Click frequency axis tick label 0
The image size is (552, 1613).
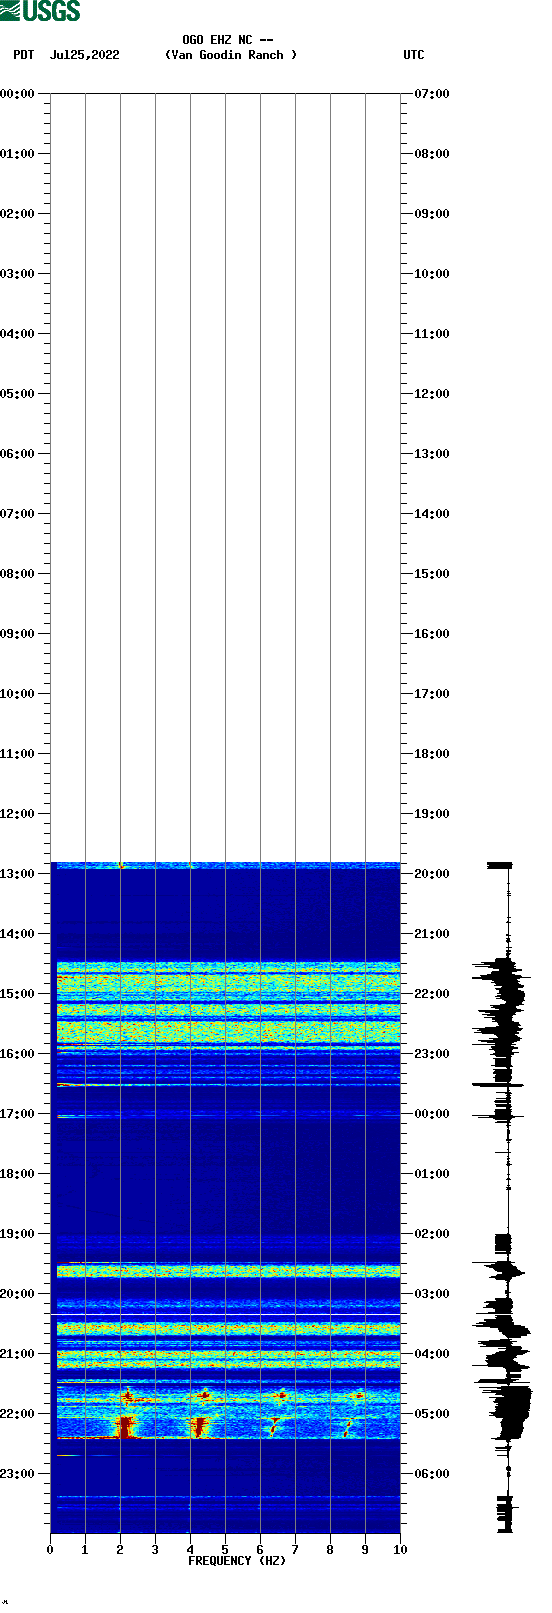point(50,1550)
